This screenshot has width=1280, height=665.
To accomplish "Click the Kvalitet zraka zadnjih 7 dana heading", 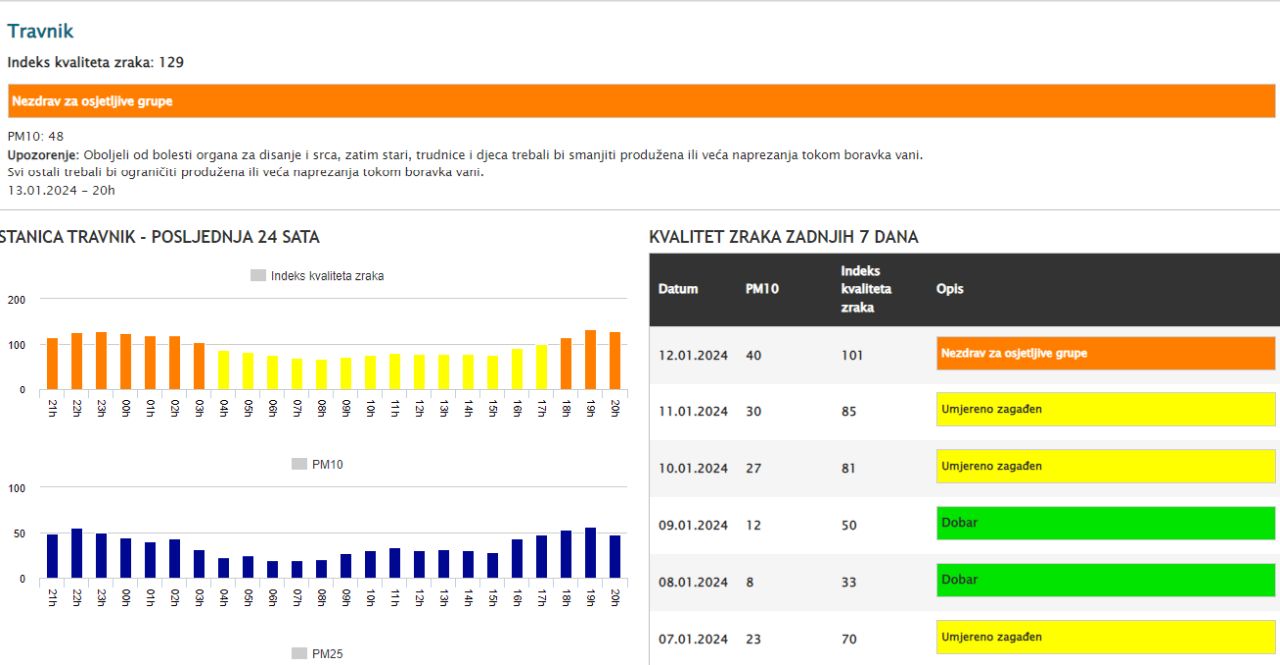I will click(783, 237).
